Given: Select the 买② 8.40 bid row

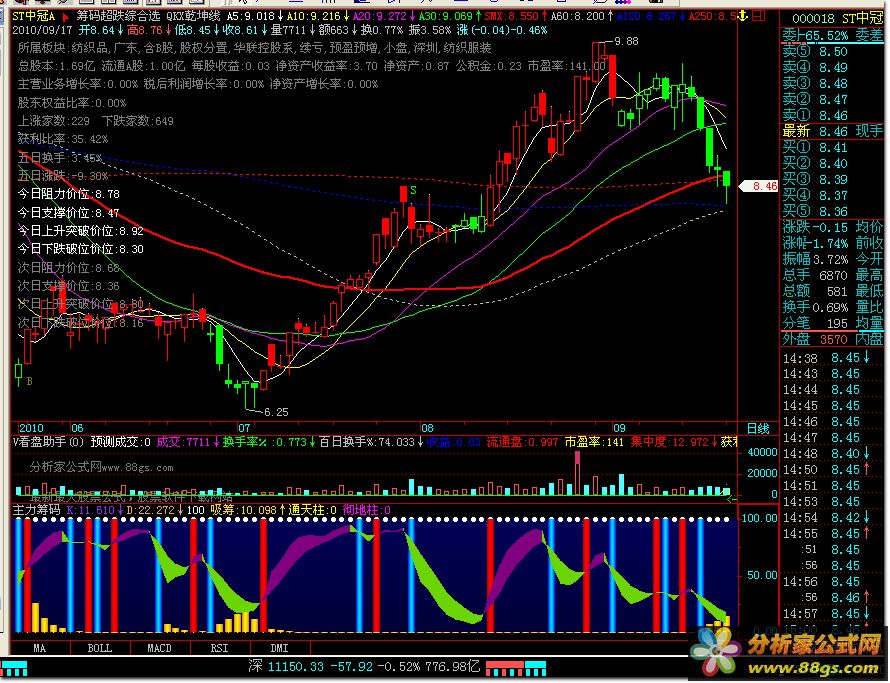Looking at the screenshot, I should click(x=833, y=164).
